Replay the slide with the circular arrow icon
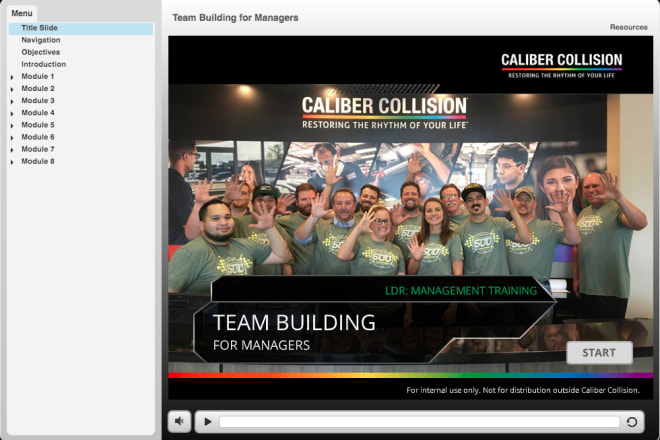The image size is (660, 440). pos(631,421)
